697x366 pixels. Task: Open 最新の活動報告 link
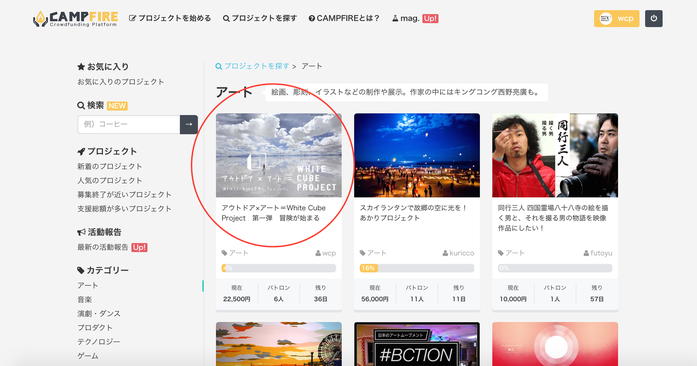click(103, 247)
